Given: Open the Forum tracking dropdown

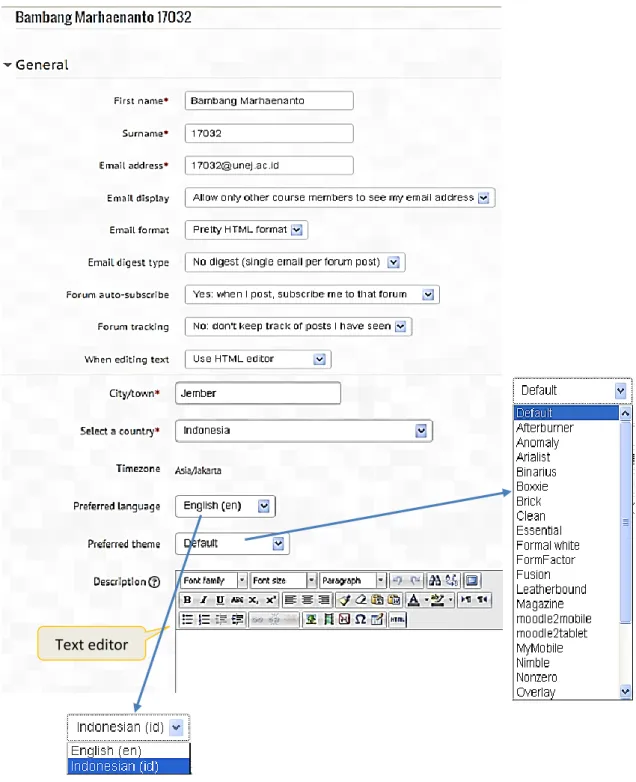Looking at the screenshot, I should (298, 326).
